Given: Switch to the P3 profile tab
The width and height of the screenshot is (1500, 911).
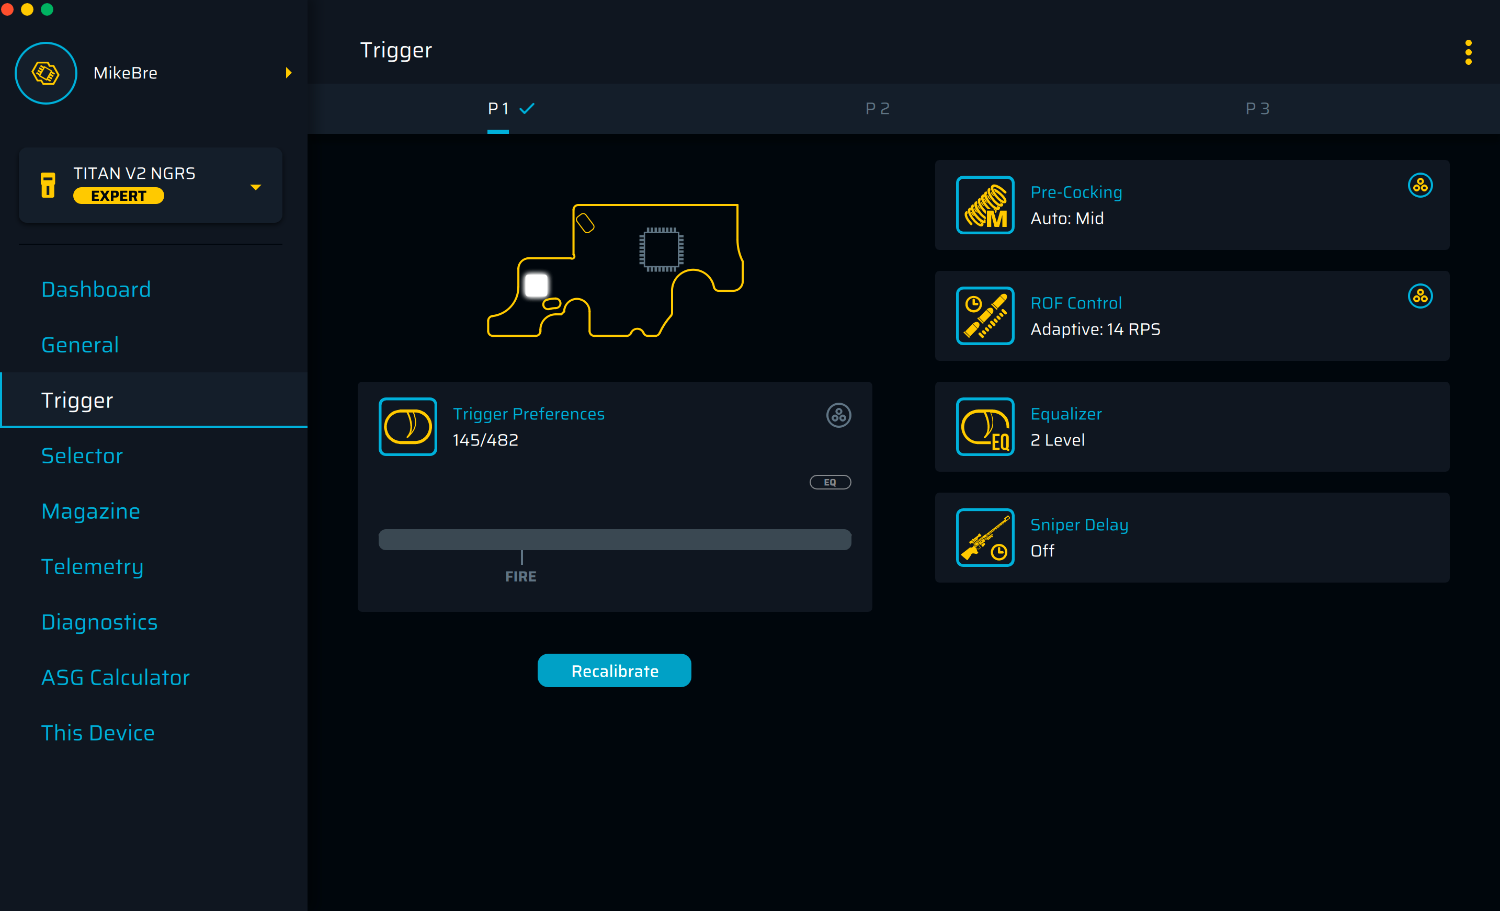Looking at the screenshot, I should 1257,109.
